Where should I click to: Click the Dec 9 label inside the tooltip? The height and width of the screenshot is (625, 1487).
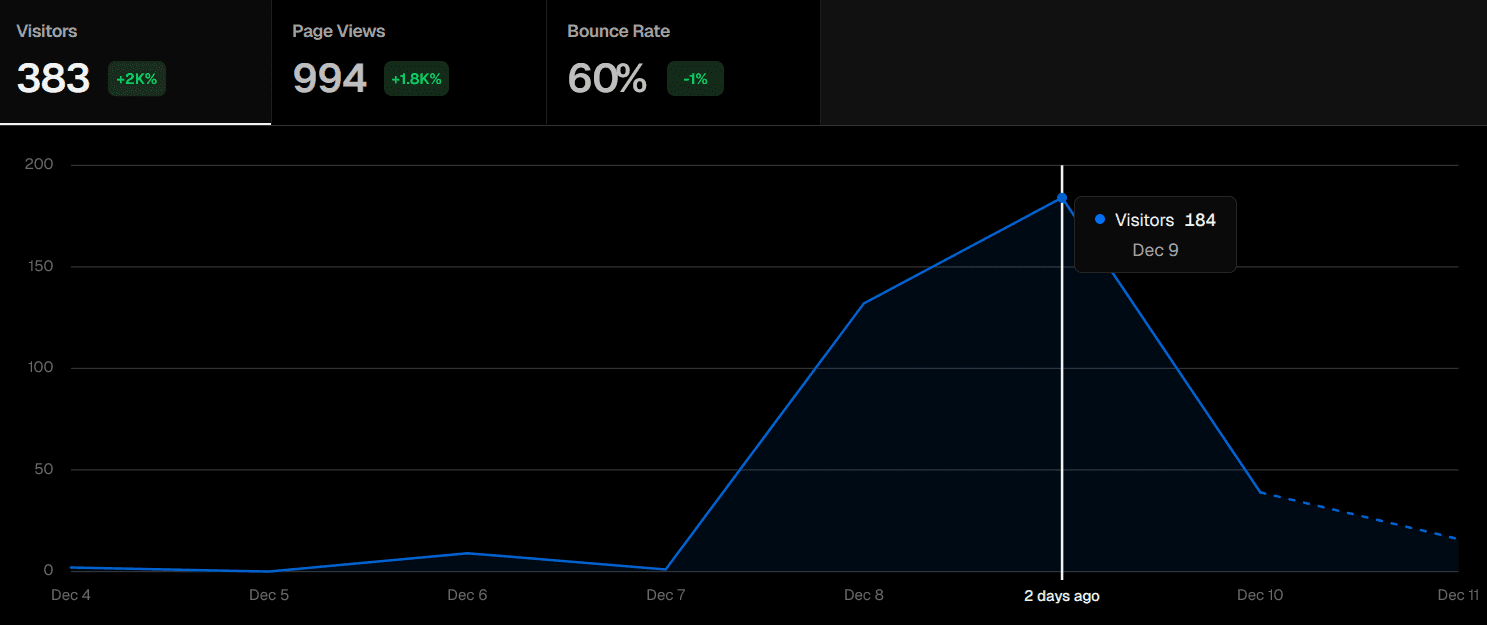point(1155,250)
